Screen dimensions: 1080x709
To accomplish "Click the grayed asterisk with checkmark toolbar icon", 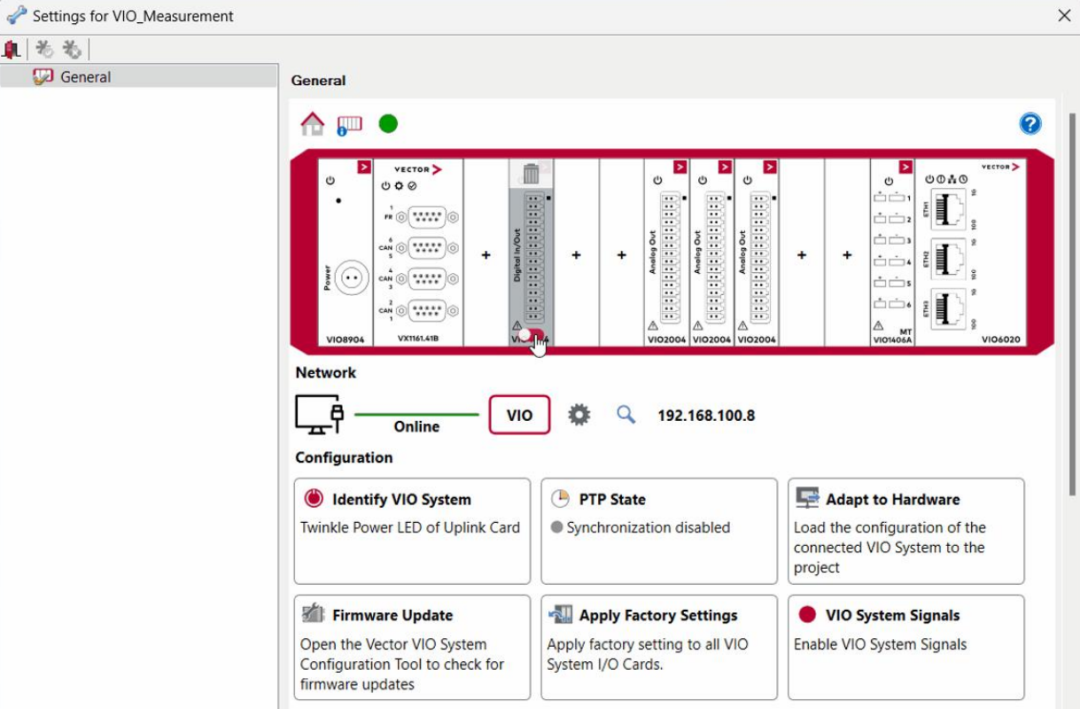I will [44, 49].
